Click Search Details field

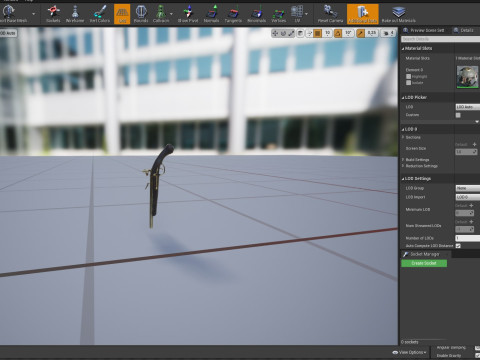[440, 39]
